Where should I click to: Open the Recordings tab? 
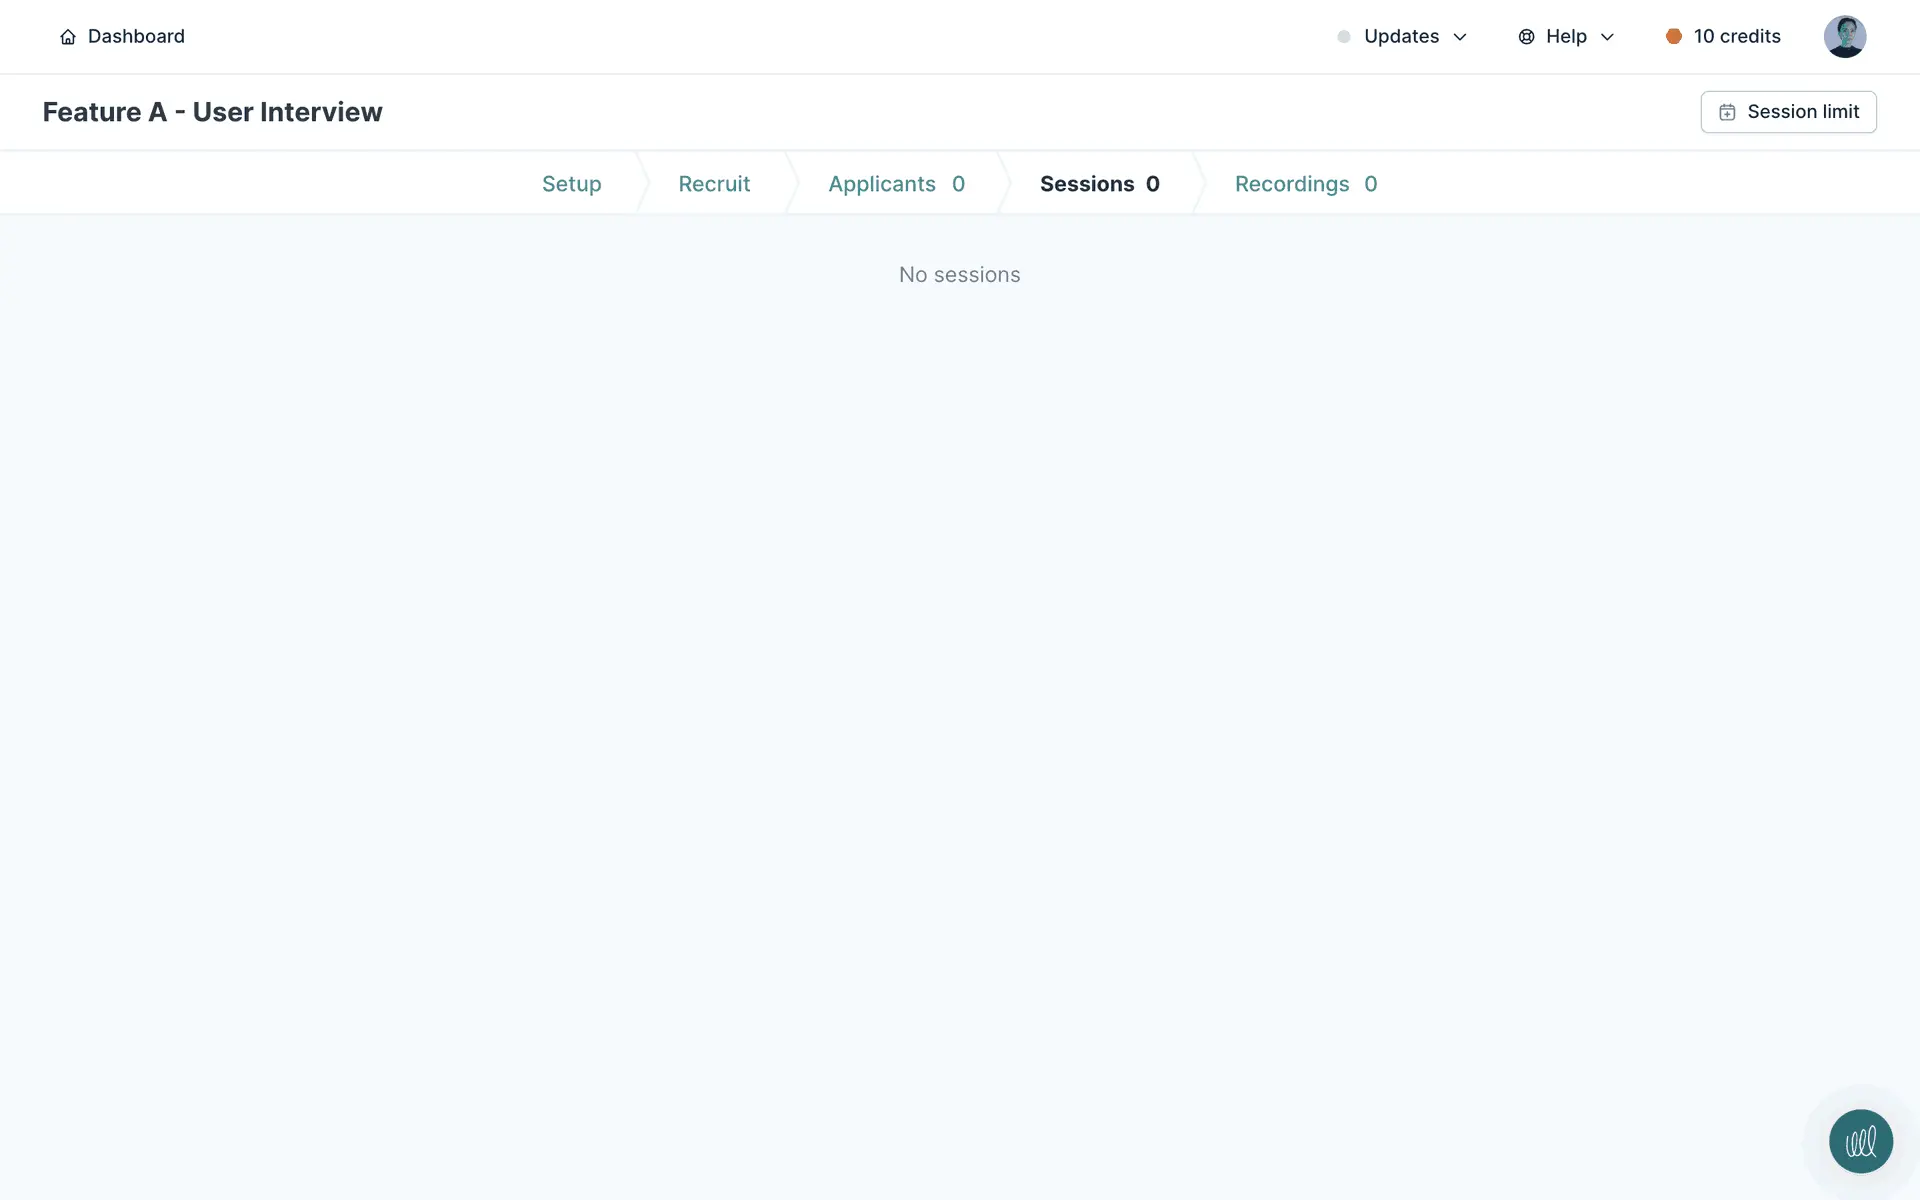pyautogui.click(x=1305, y=184)
